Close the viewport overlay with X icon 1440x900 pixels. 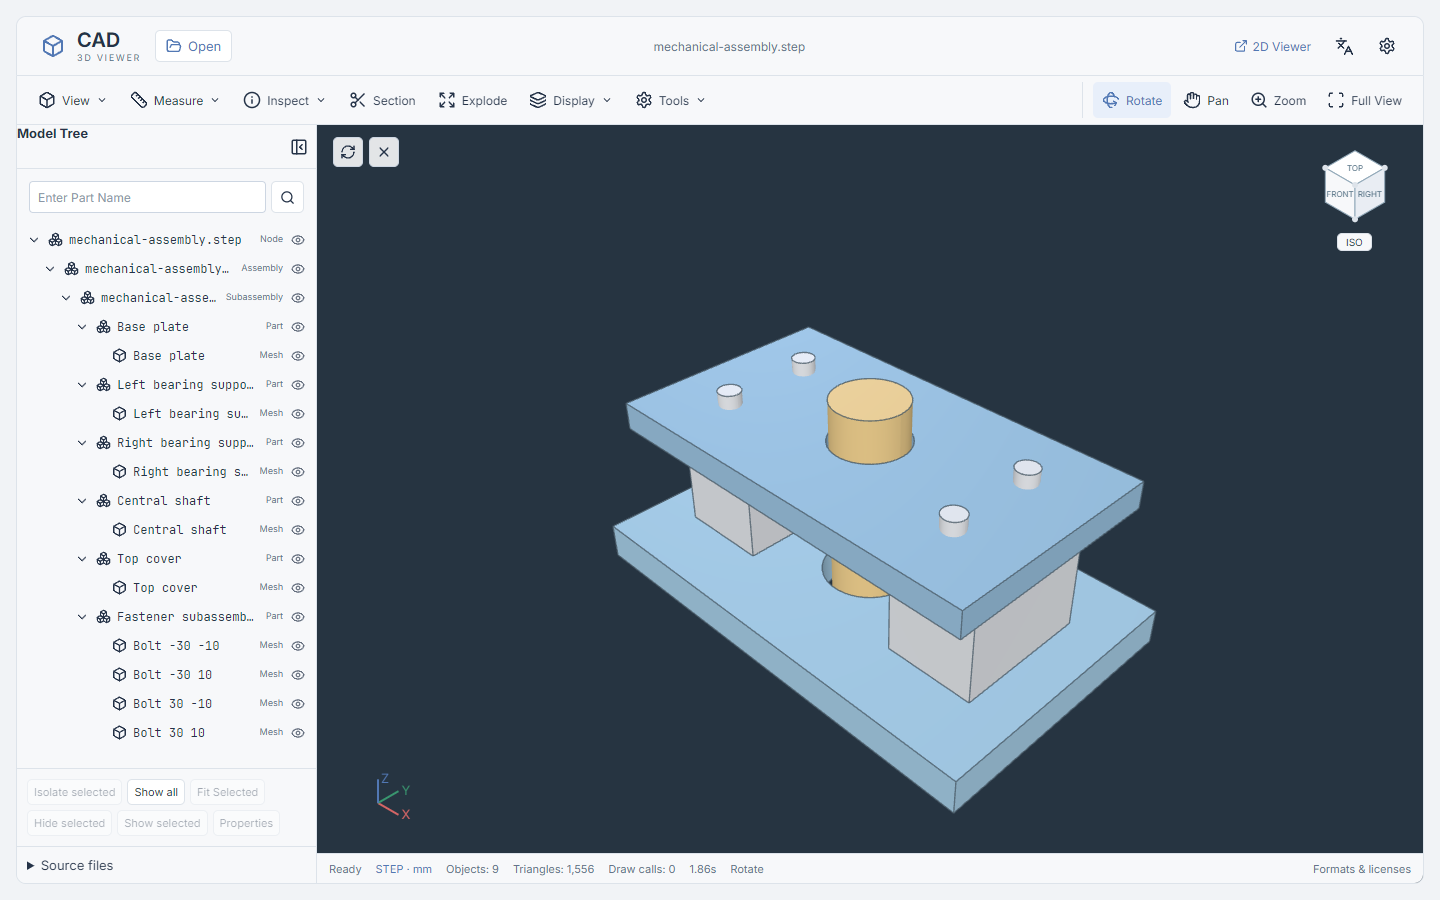384,152
